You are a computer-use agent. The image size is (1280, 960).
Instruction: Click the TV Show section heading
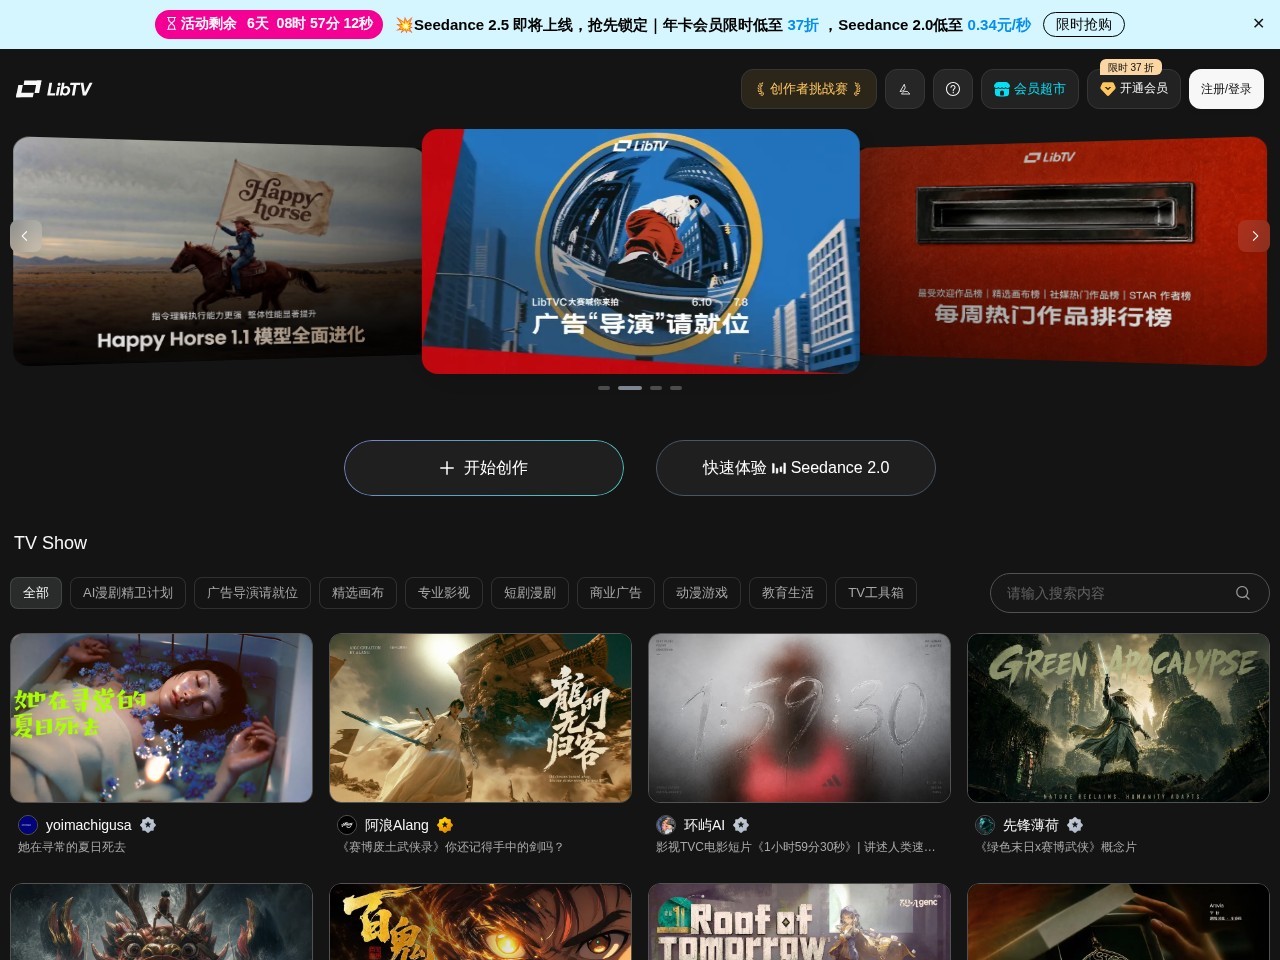pyautogui.click(x=50, y=543)
